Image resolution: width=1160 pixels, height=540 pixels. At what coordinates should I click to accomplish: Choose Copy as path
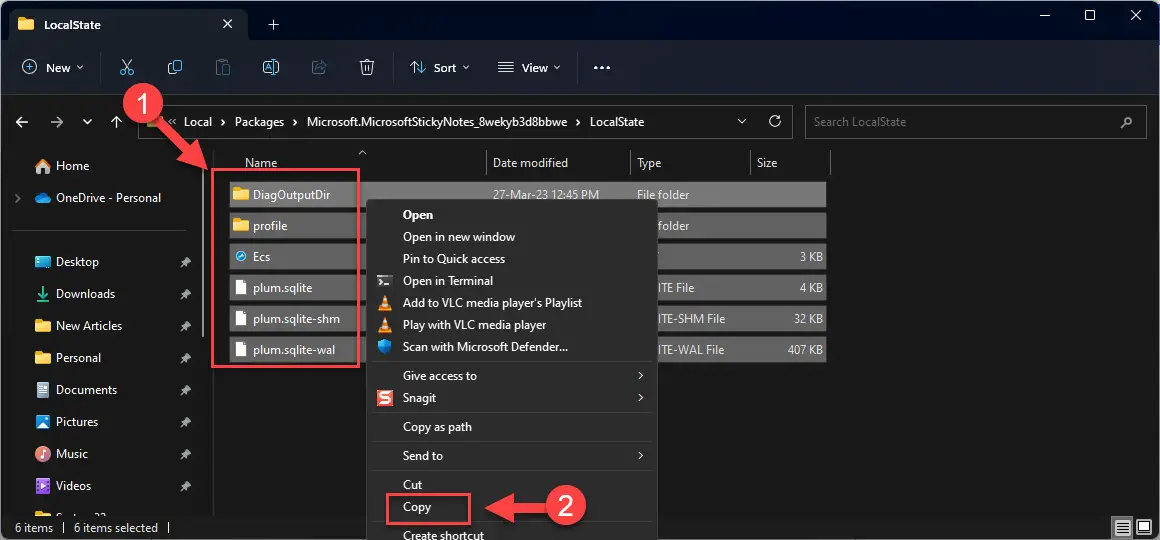[x=437, y=427]
